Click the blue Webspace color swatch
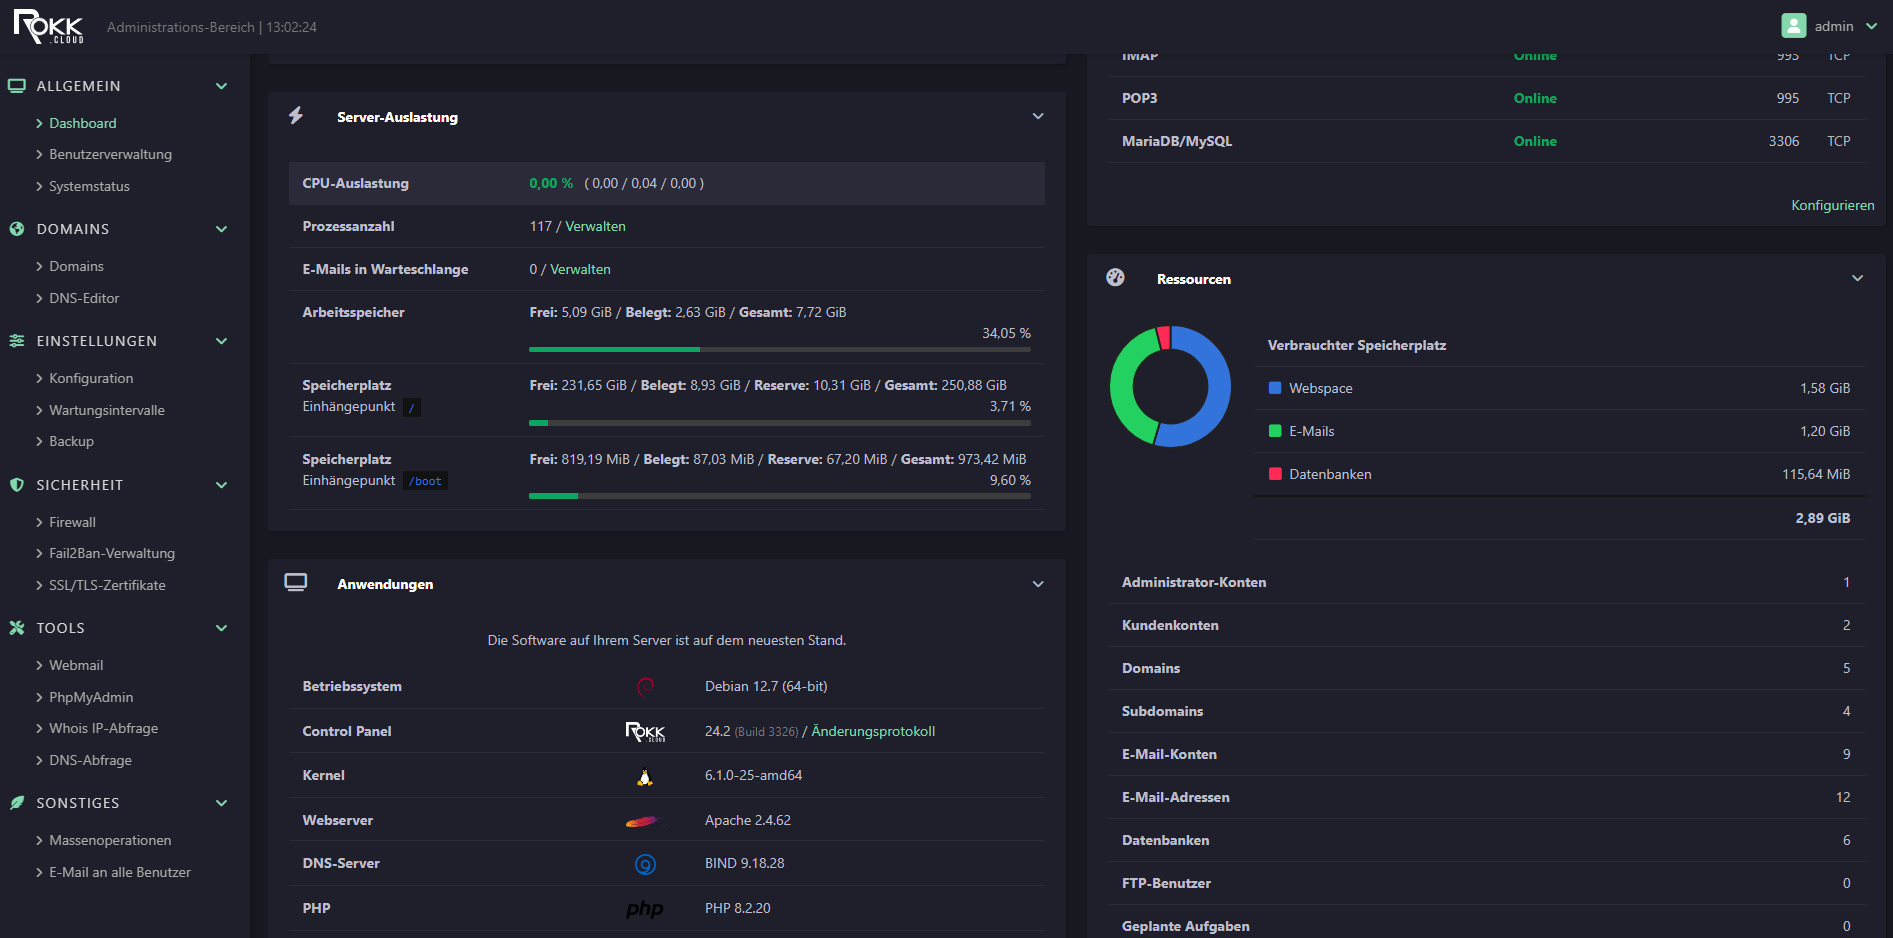The image size is (1893, 938). 1275,388
